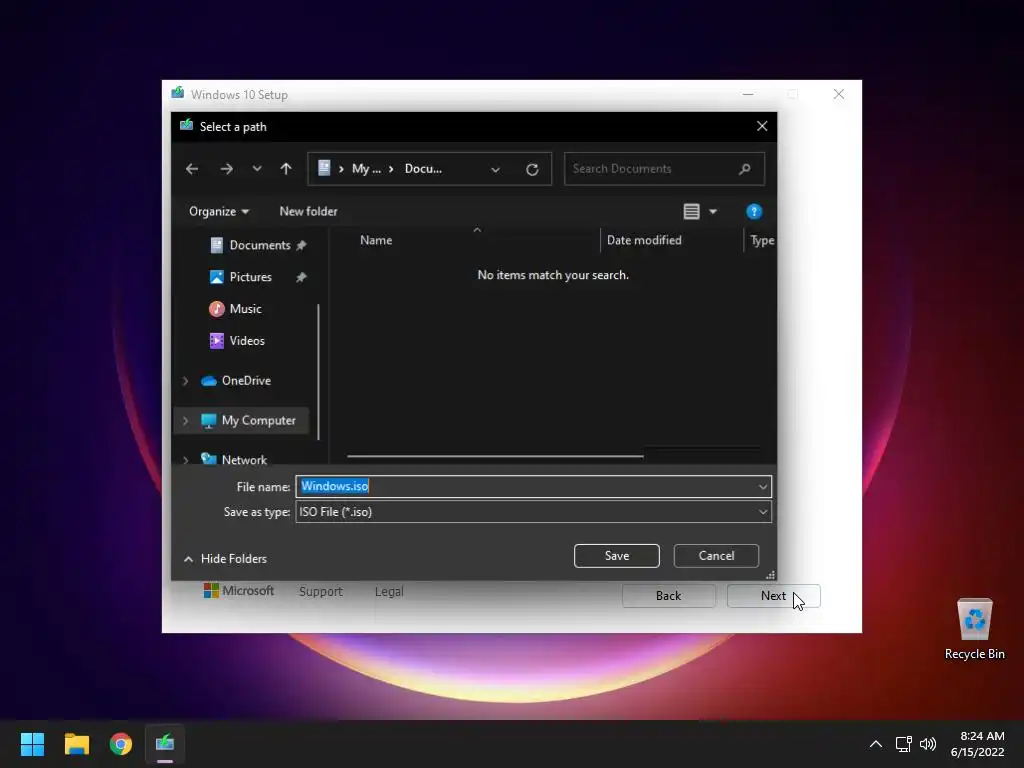
Task: Open recent locations chevron beside forward arrow
Action: 257,169
